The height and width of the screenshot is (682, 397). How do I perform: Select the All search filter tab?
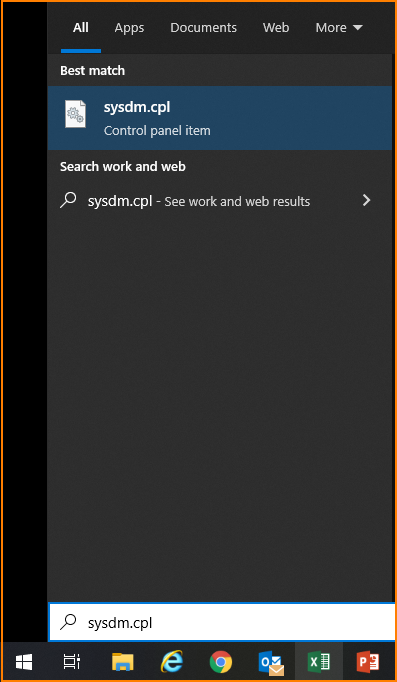point(81,28)
